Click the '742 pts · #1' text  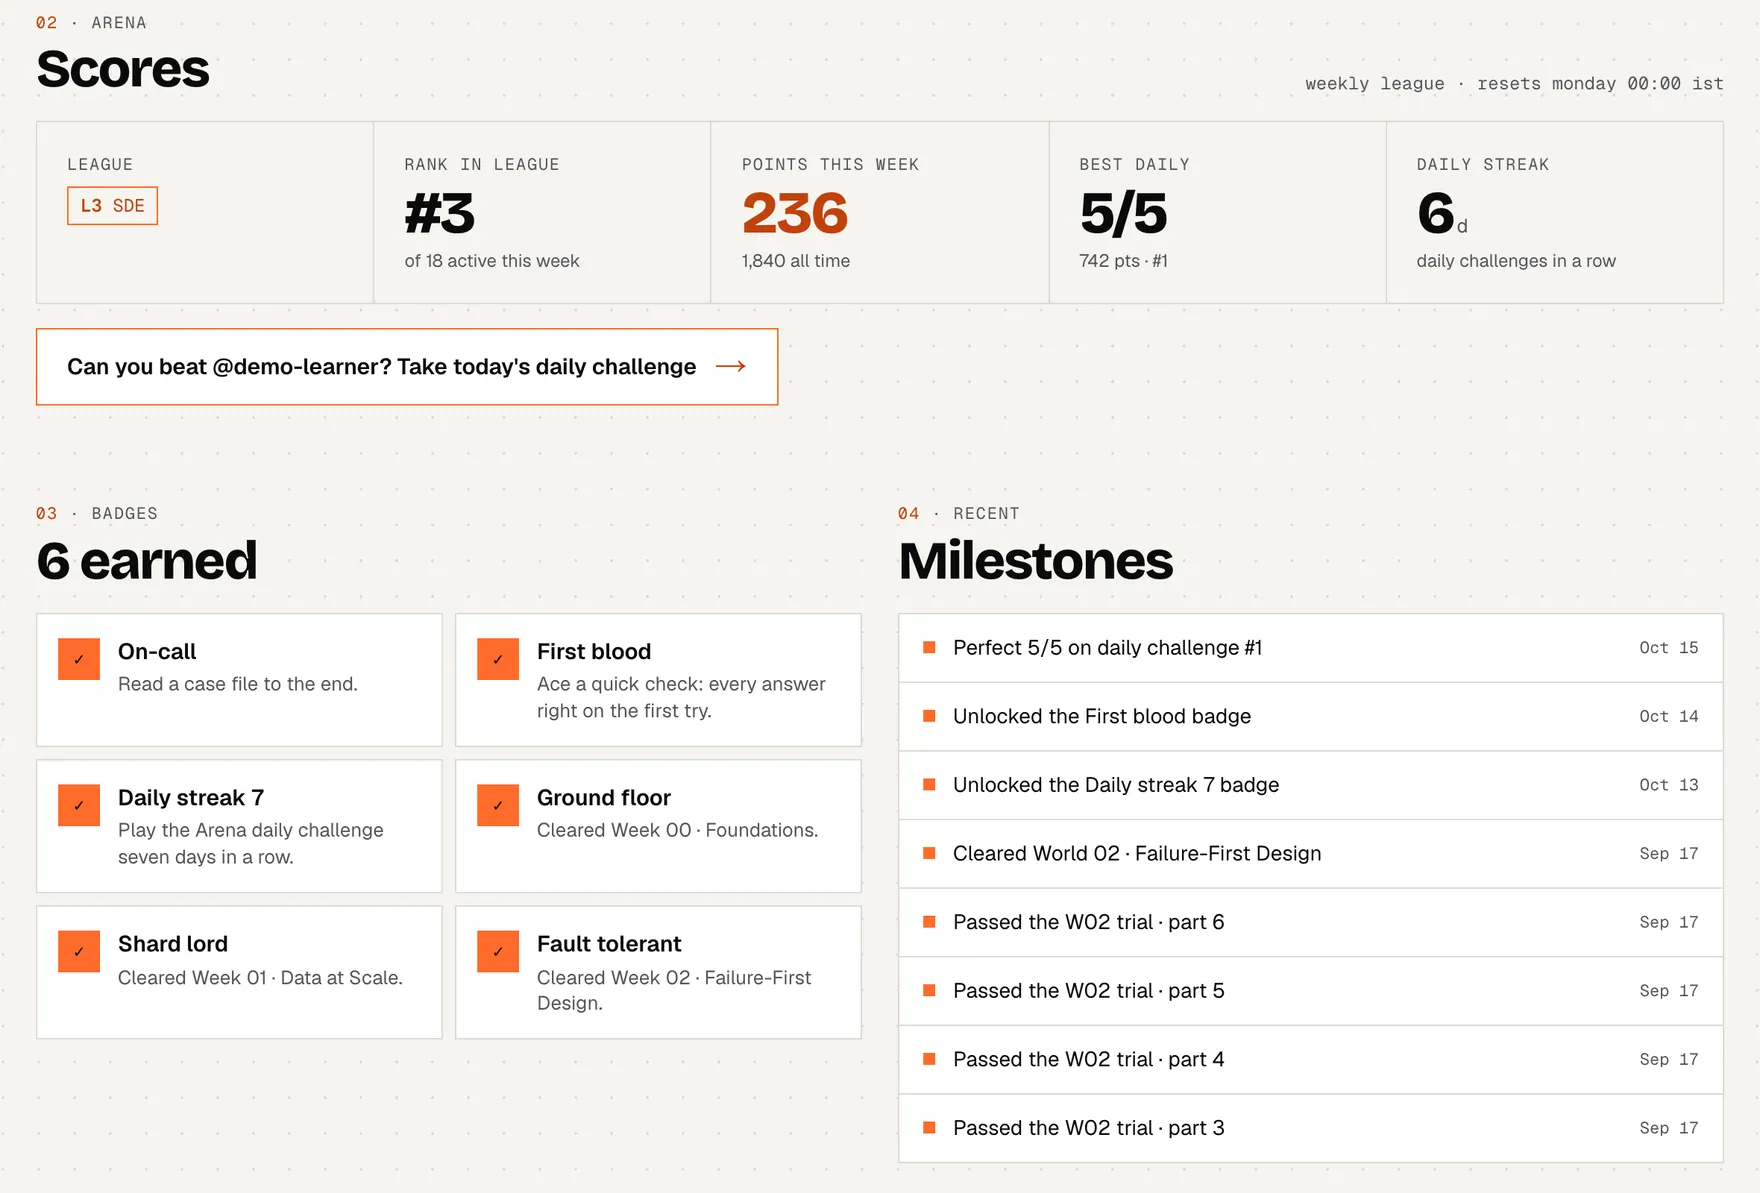[1123, 261]
